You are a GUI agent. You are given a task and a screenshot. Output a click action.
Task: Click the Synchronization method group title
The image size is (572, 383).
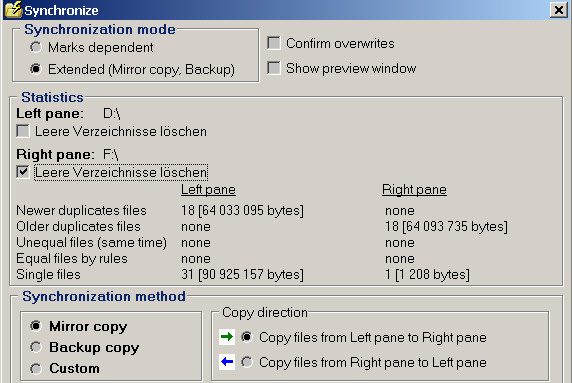click(104, 296)
